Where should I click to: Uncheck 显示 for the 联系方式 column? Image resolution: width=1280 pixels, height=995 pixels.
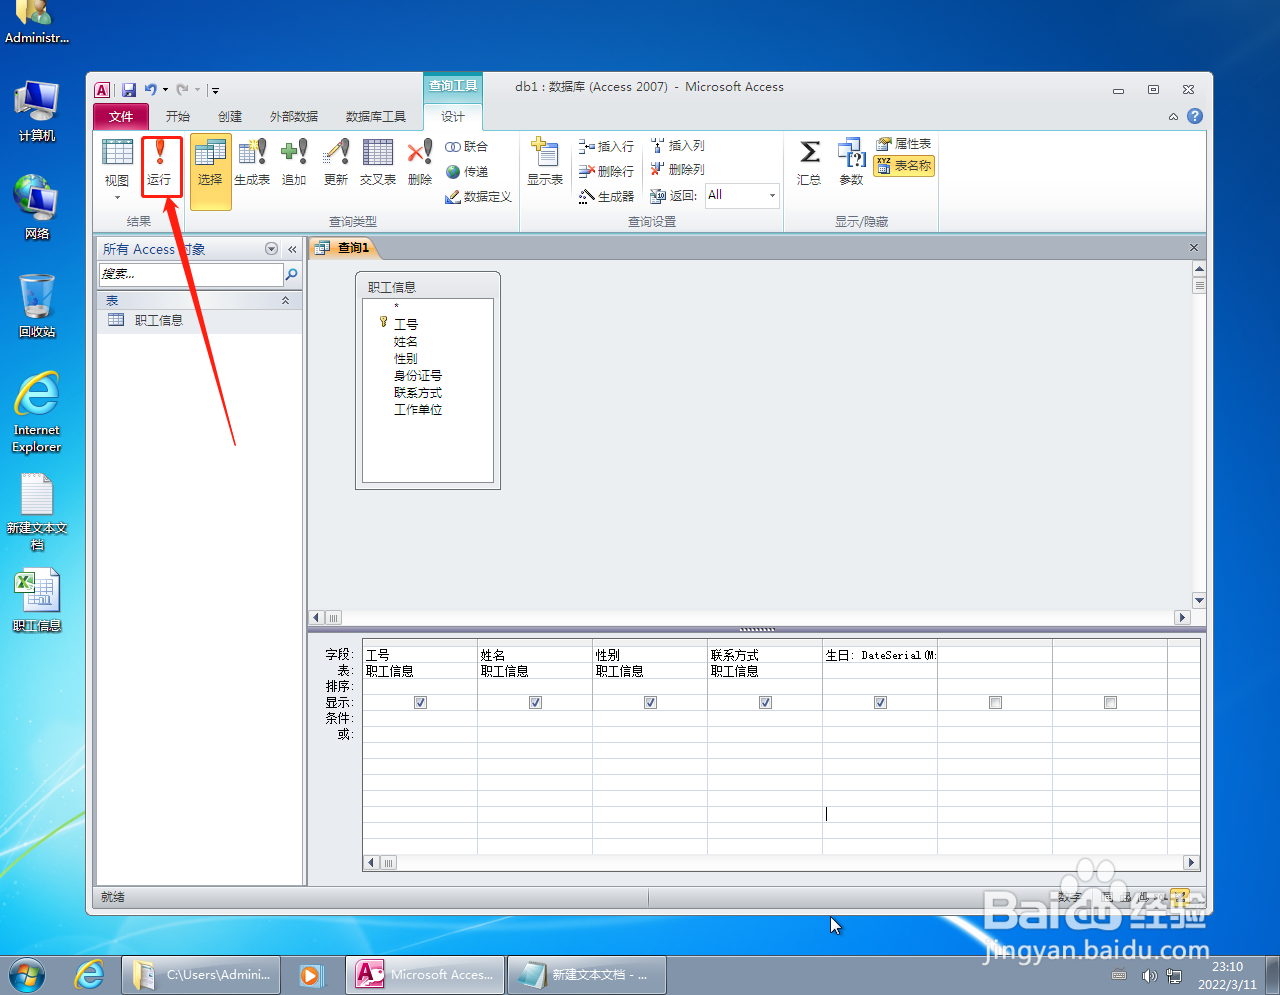[765, 703]
